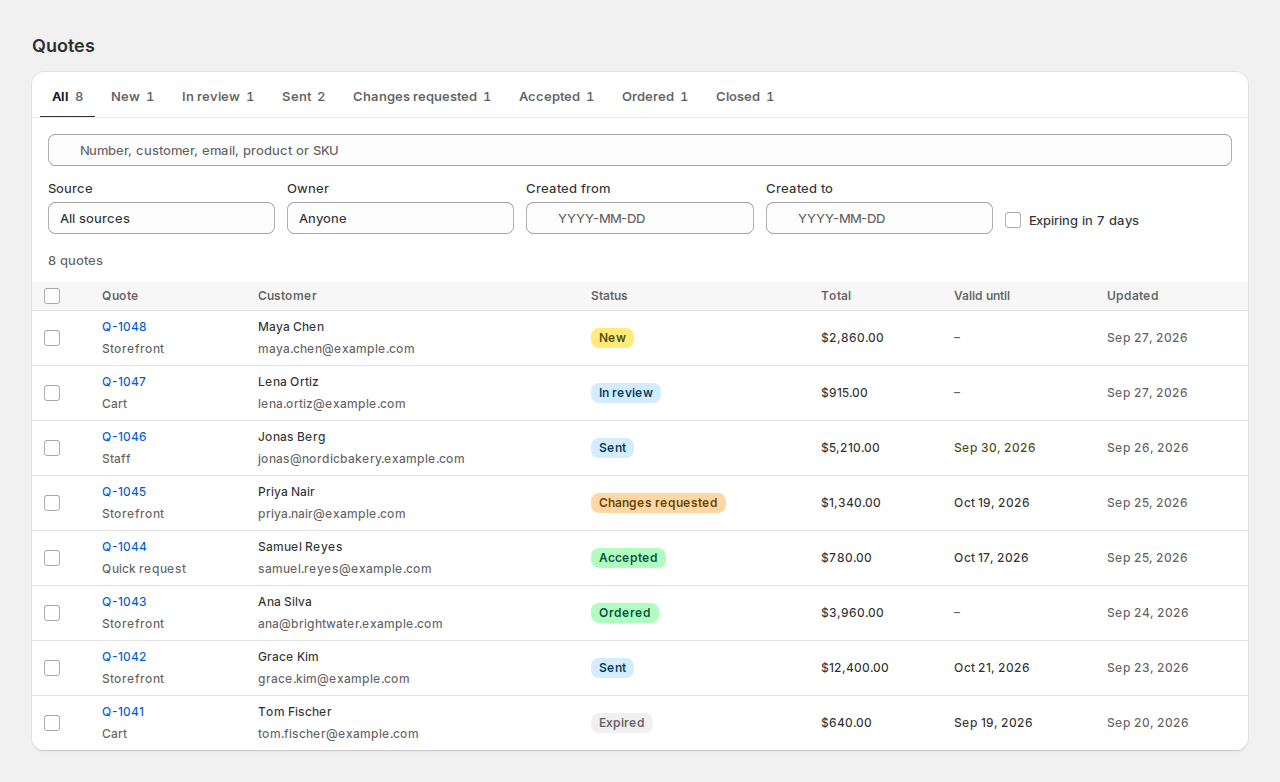The image size is (1280, 782).
Task: Click customer name Priya Nair
Action: 286,492
